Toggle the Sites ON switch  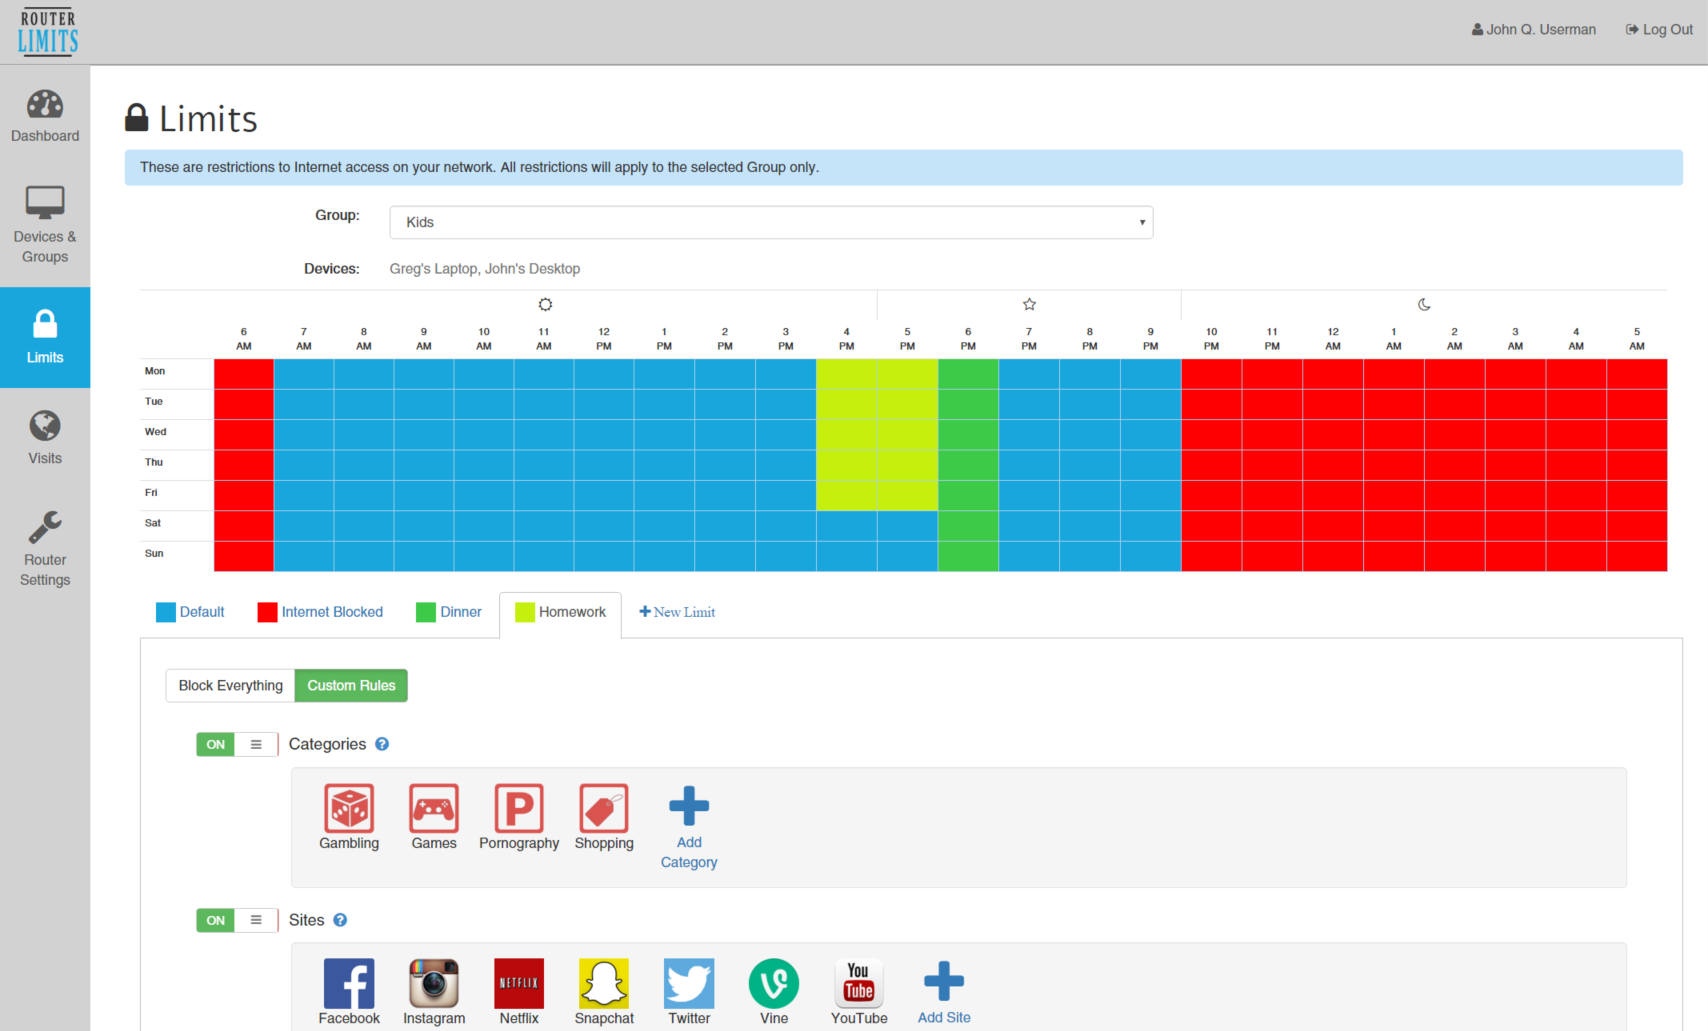(216, 921)
